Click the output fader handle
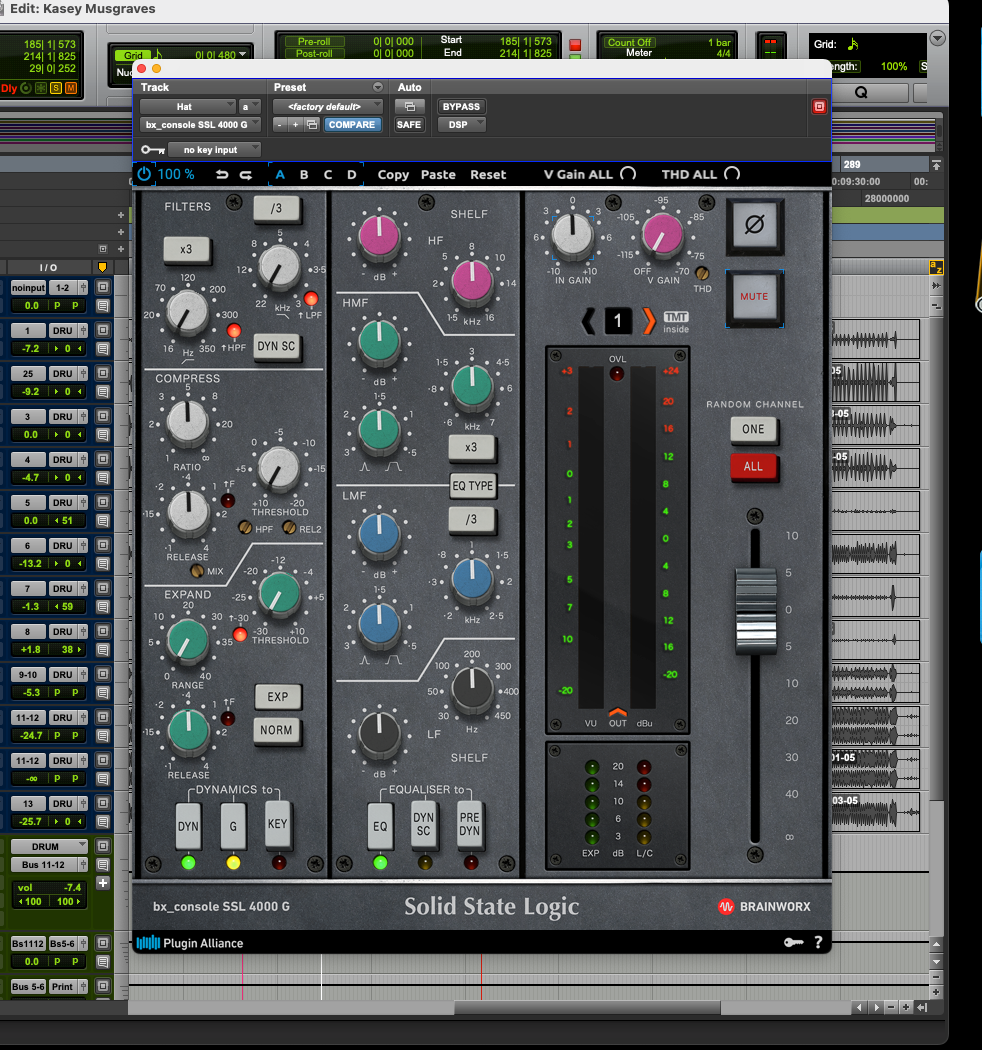This screenshot has height=1050, width=982. pos(756,611)
